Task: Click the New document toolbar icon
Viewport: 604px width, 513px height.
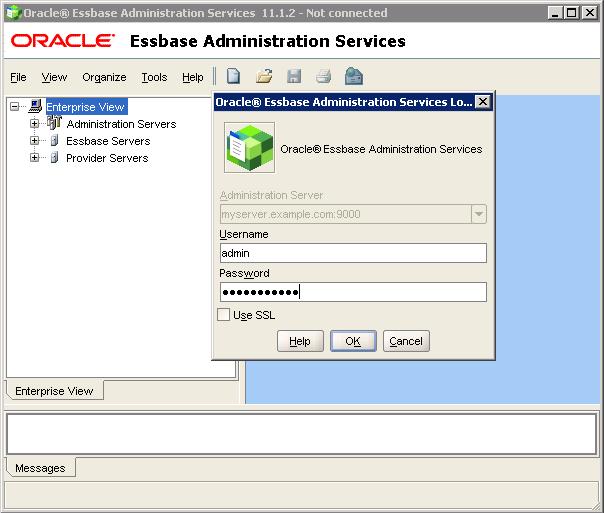Action: [233, 76]
